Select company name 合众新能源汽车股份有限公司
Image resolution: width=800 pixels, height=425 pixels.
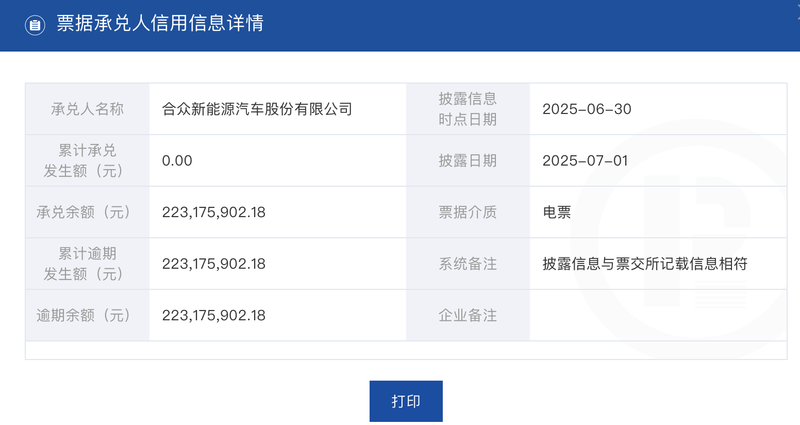tap(257, 109)
